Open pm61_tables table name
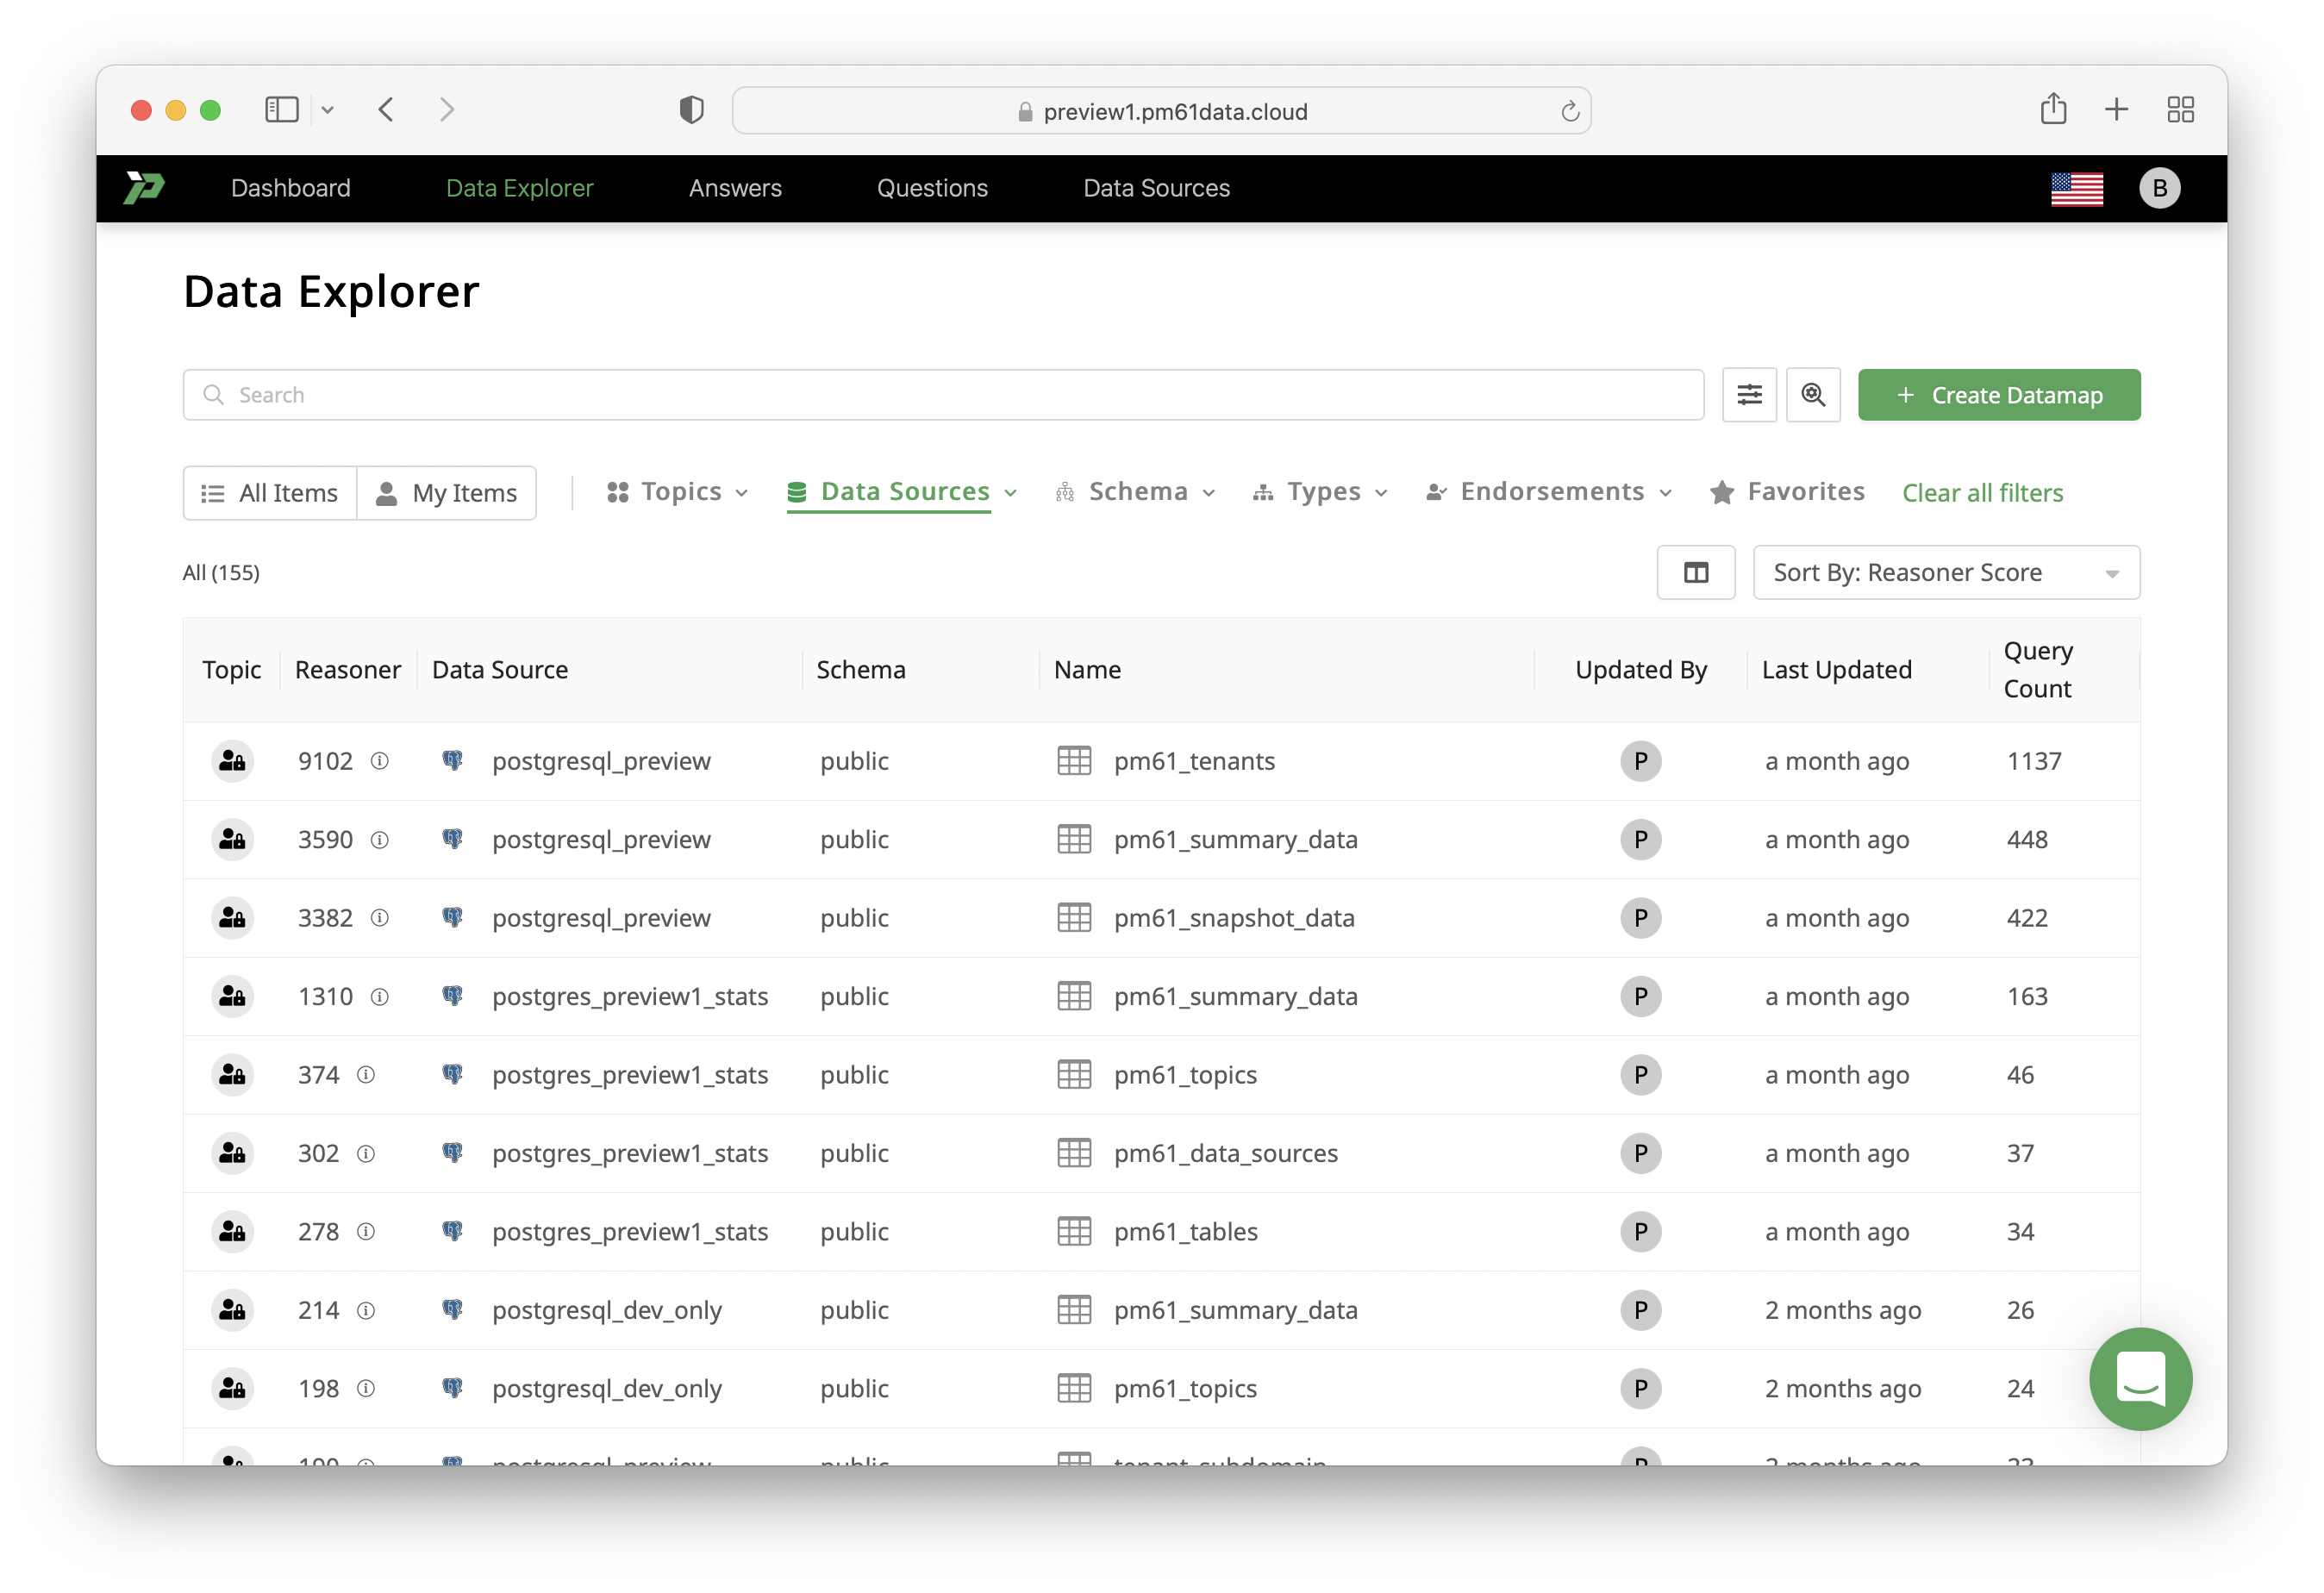Screen dimensions: 2324x1593 tap(1185, 1231)
